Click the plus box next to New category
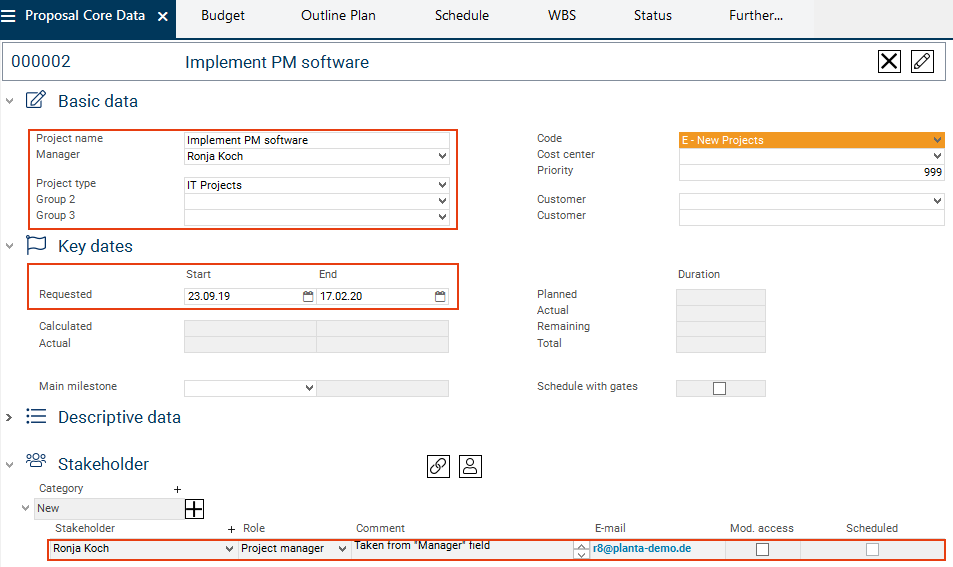 (194, 509)
